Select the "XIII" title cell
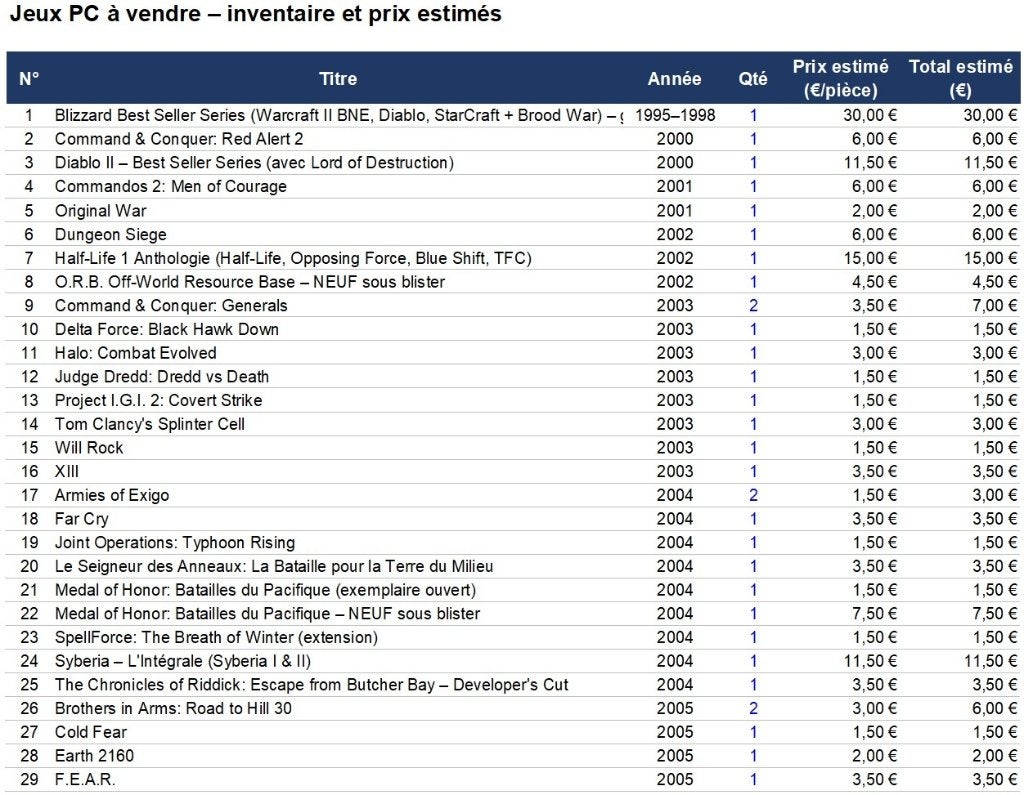Image resolution: width=1024 pixels, height=795 pixels. [67, 471]
